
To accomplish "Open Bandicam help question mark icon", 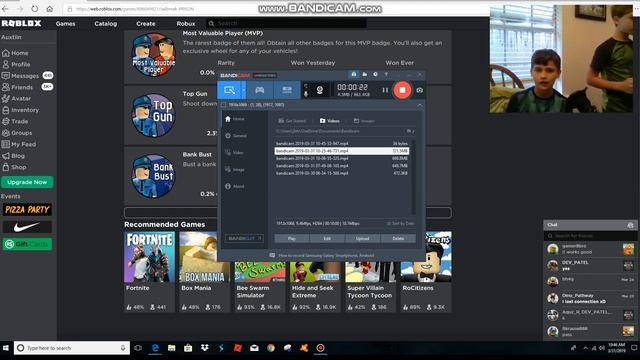I will pos(386,75).
